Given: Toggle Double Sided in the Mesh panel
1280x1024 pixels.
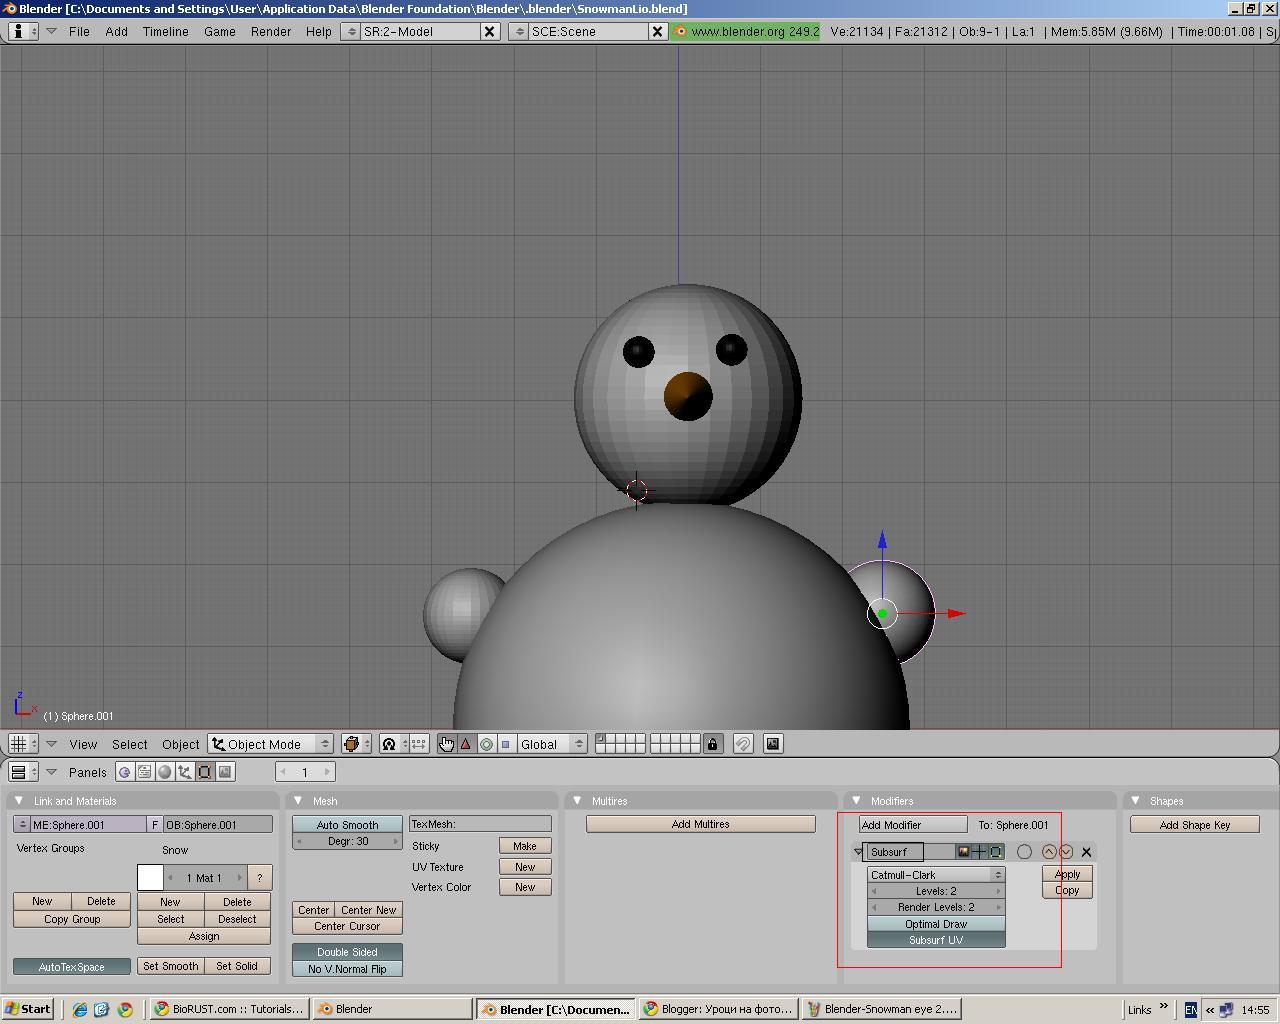Looking at the screenshot, I should [347, 952].
